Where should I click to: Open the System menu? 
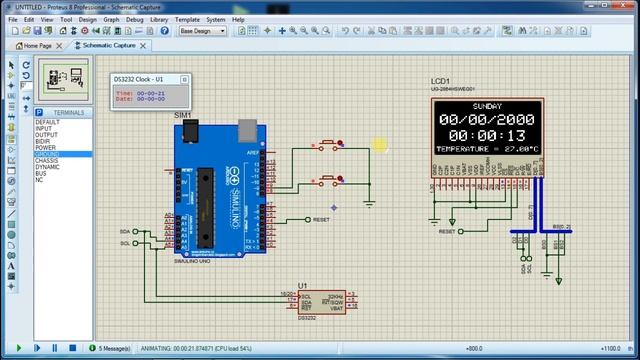216,20
